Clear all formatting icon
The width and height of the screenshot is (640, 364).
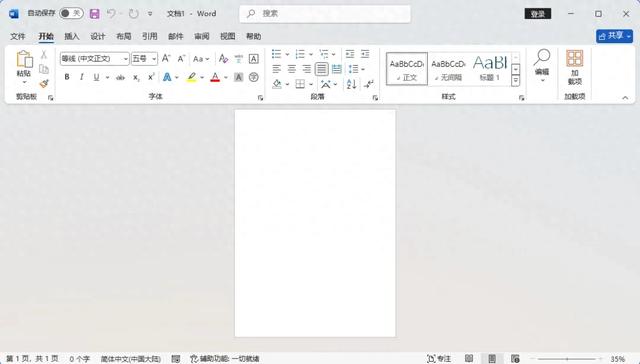(x=223, y=59)
